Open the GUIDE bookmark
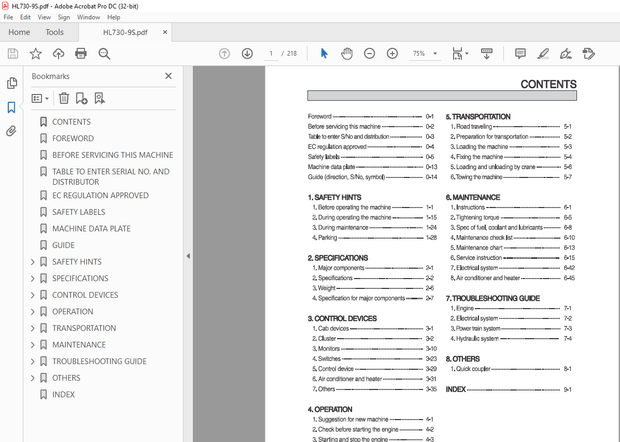 [x=63, y=245]
